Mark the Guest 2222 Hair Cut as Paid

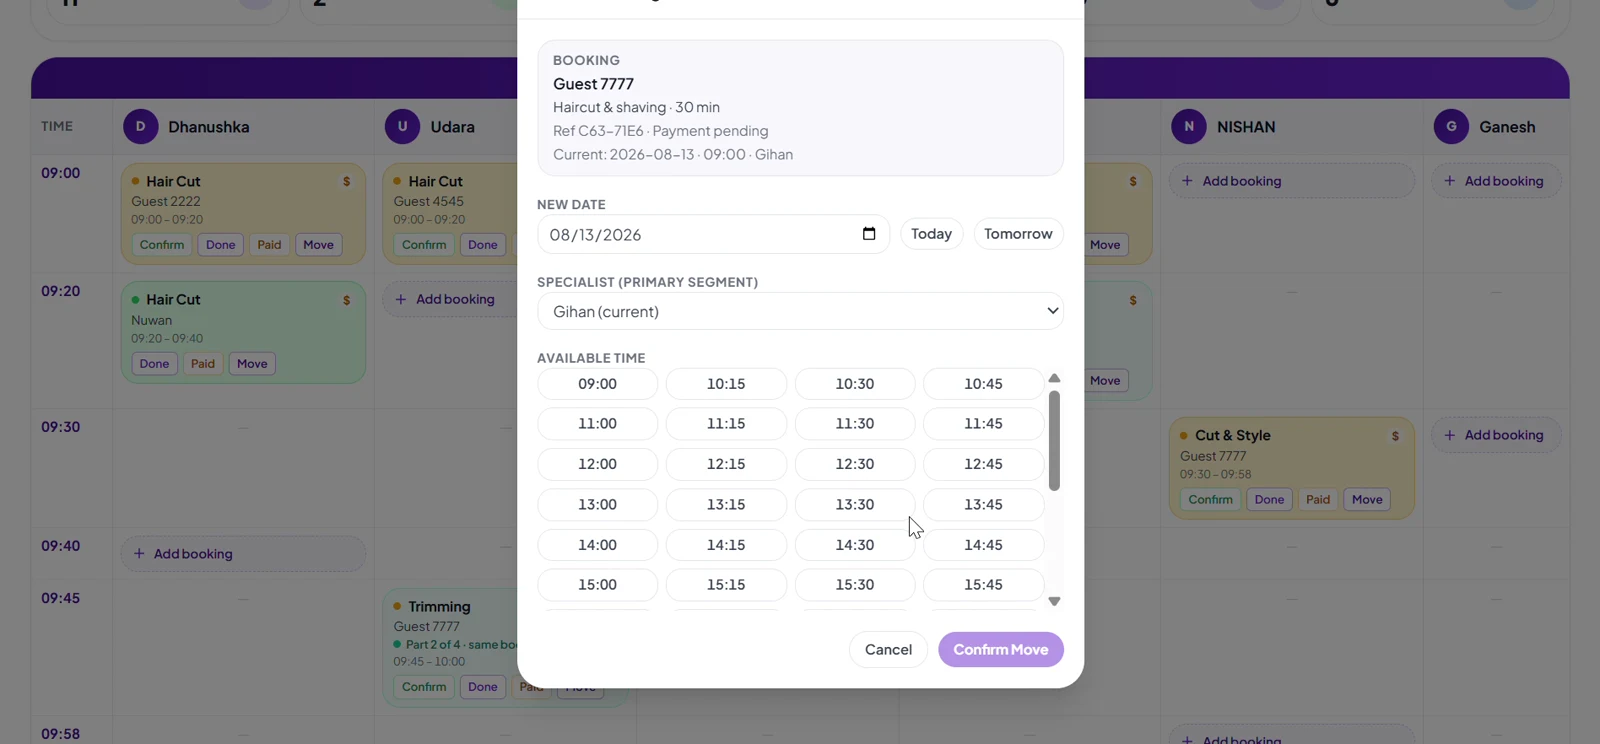pos(269,245)
